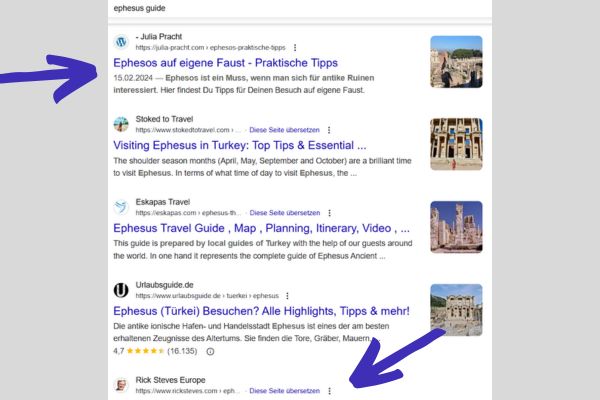Open Visiting Ephesus in Turkey: Top Tips link
This screenshot has width=600, height=400.
[240, 145]
